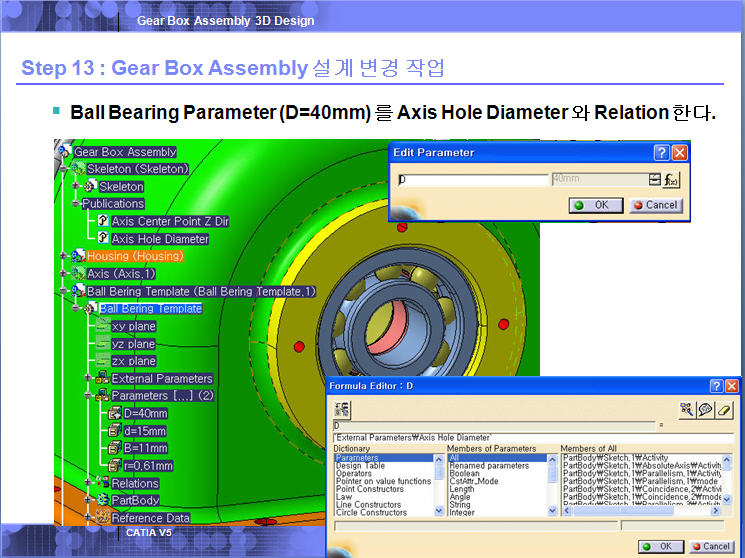Click the D=40mm parameter icon in tree
The image size is (745, 558).
pyautogui.click(x=114, y=413)
